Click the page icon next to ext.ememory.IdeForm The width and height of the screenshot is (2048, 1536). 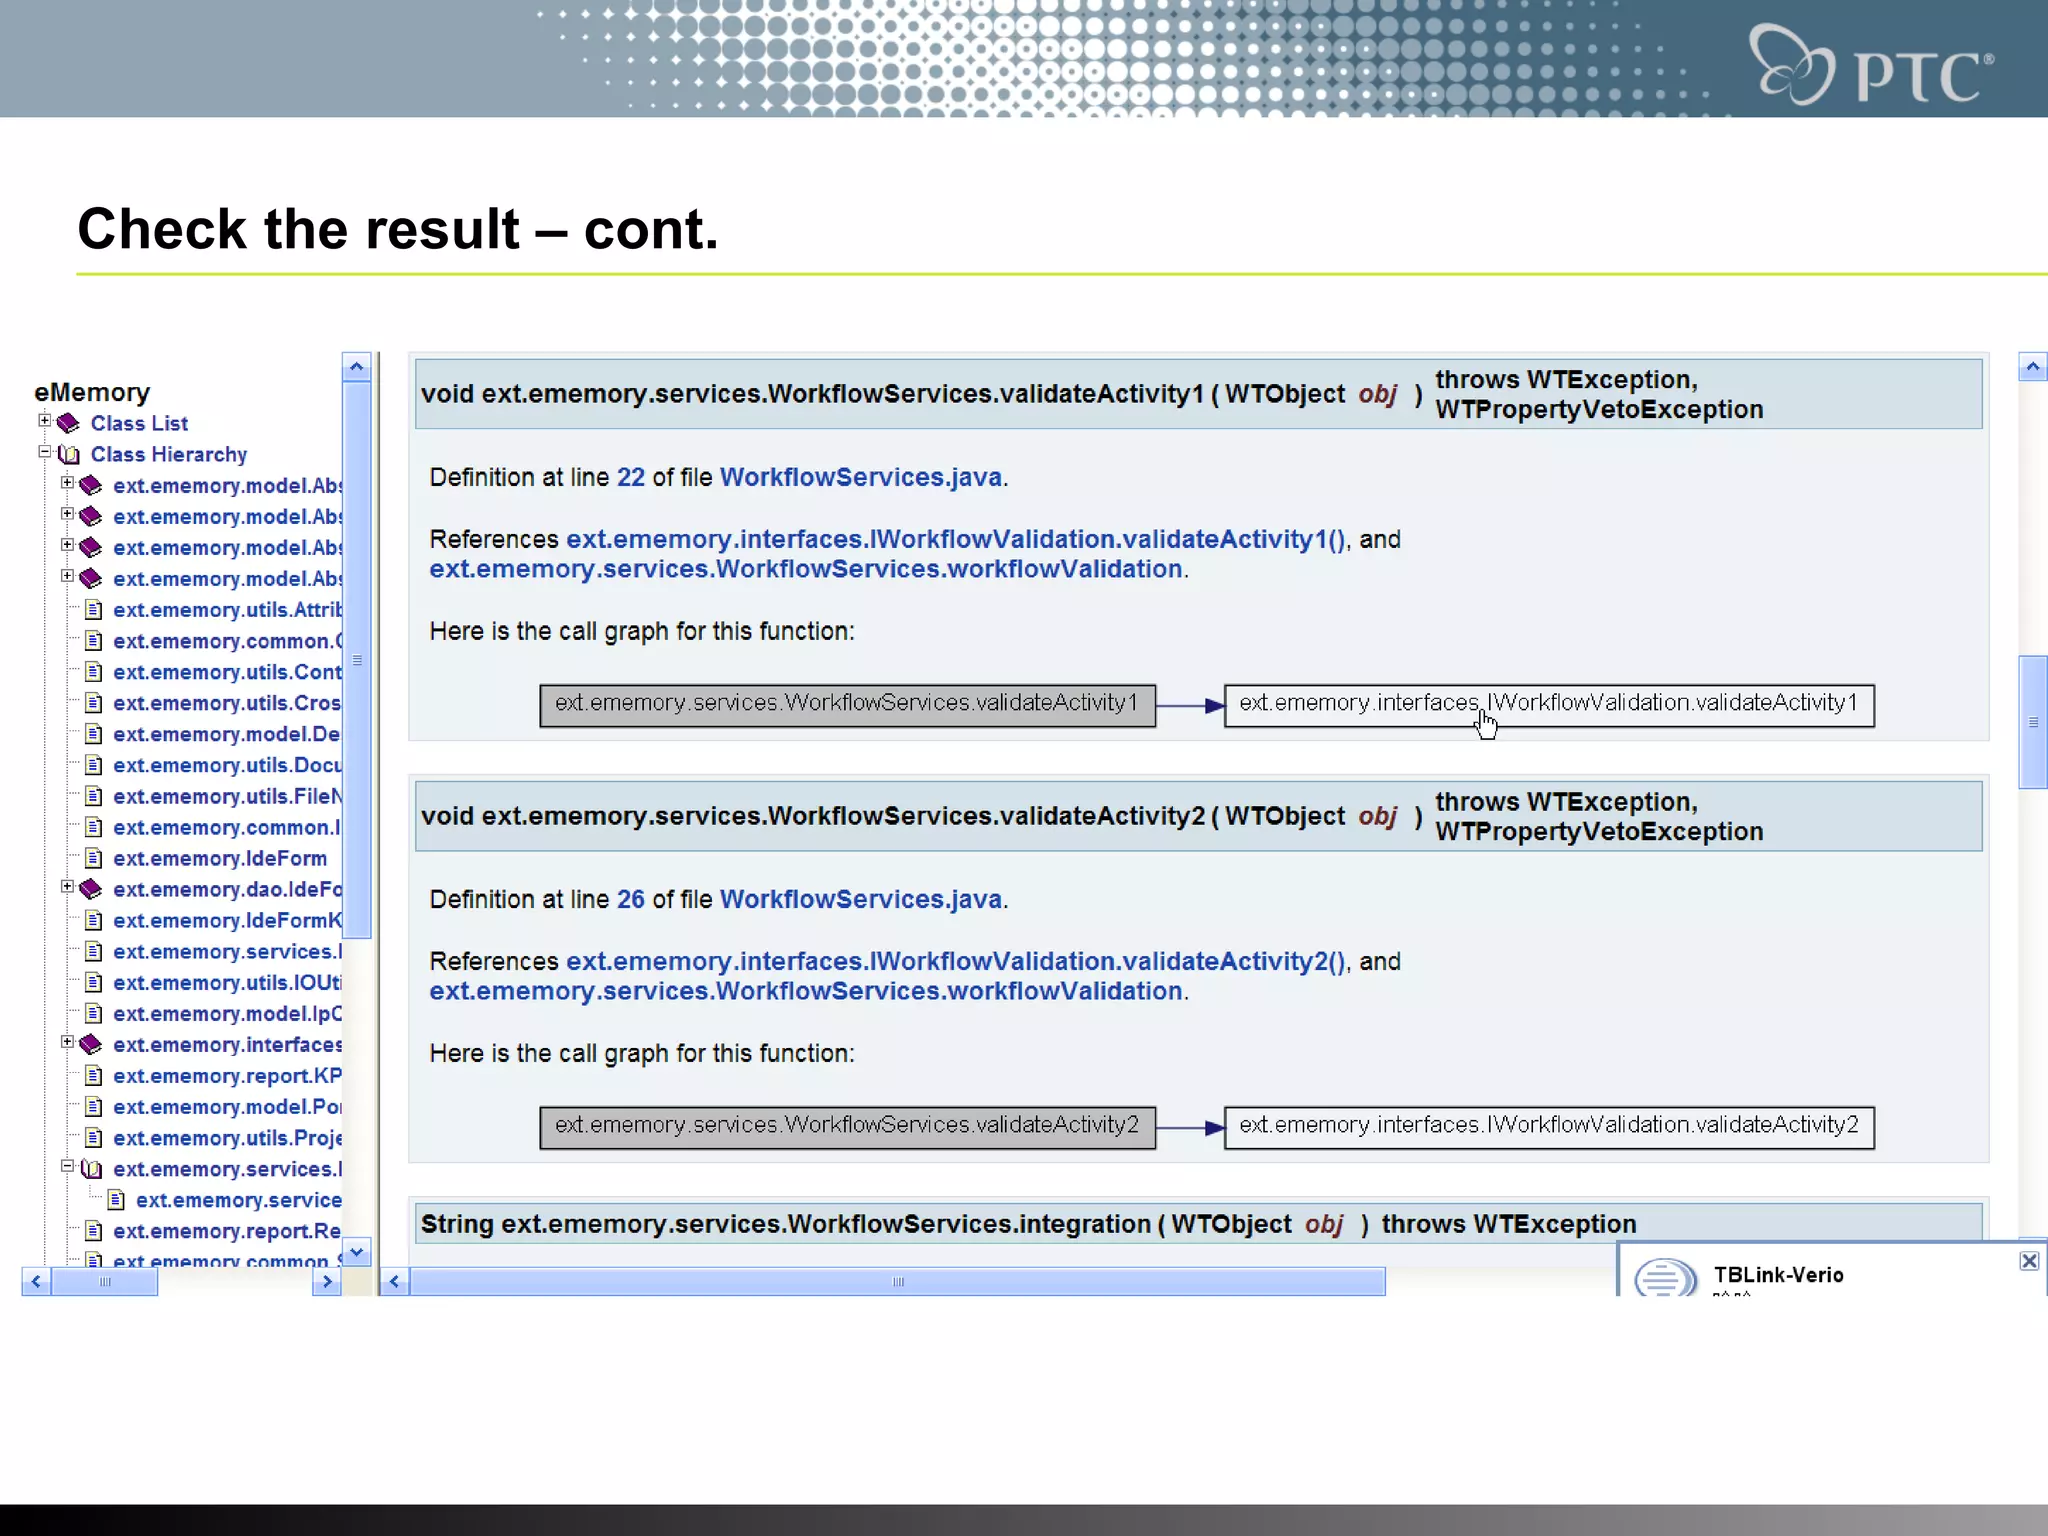pyautogui.click(x=93, y=858)
